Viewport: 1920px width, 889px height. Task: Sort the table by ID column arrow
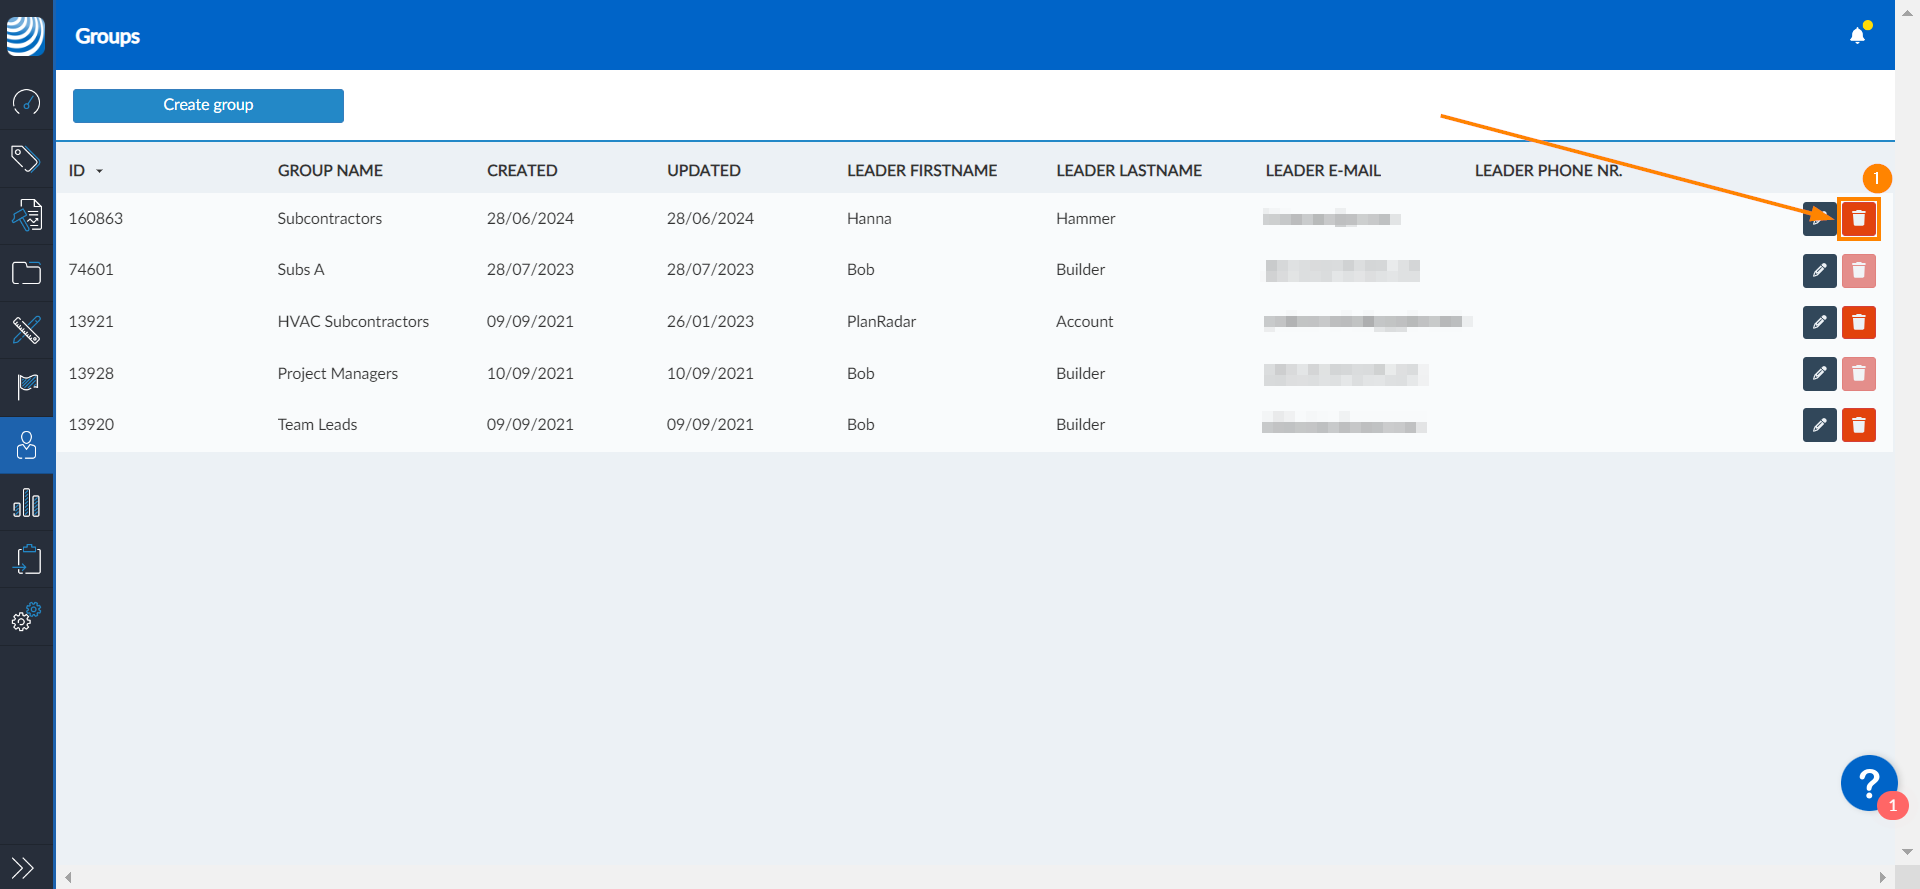(x=99, y=172)
